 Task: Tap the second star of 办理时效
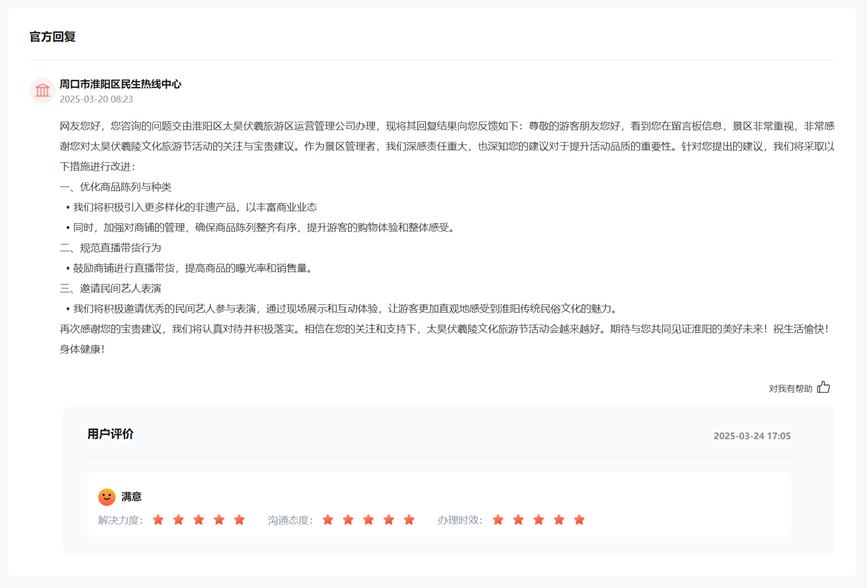(x=518, y=520)
